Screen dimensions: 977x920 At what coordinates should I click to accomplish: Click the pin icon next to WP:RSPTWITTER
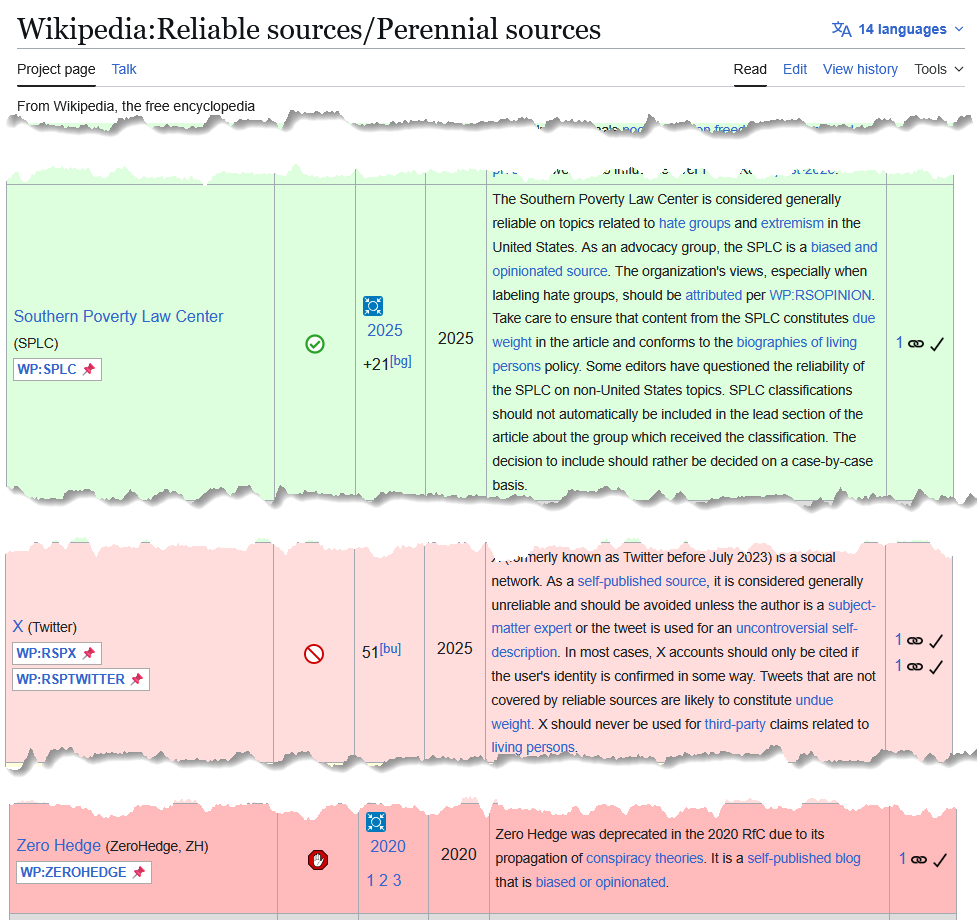(137, 680)
